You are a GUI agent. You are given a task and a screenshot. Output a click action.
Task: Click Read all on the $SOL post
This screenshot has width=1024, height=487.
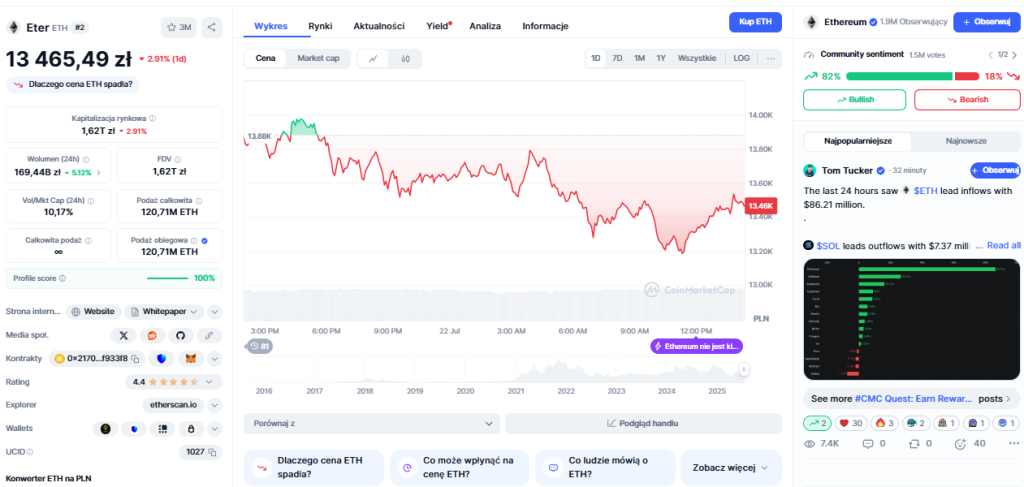(x=1004, y=245)
